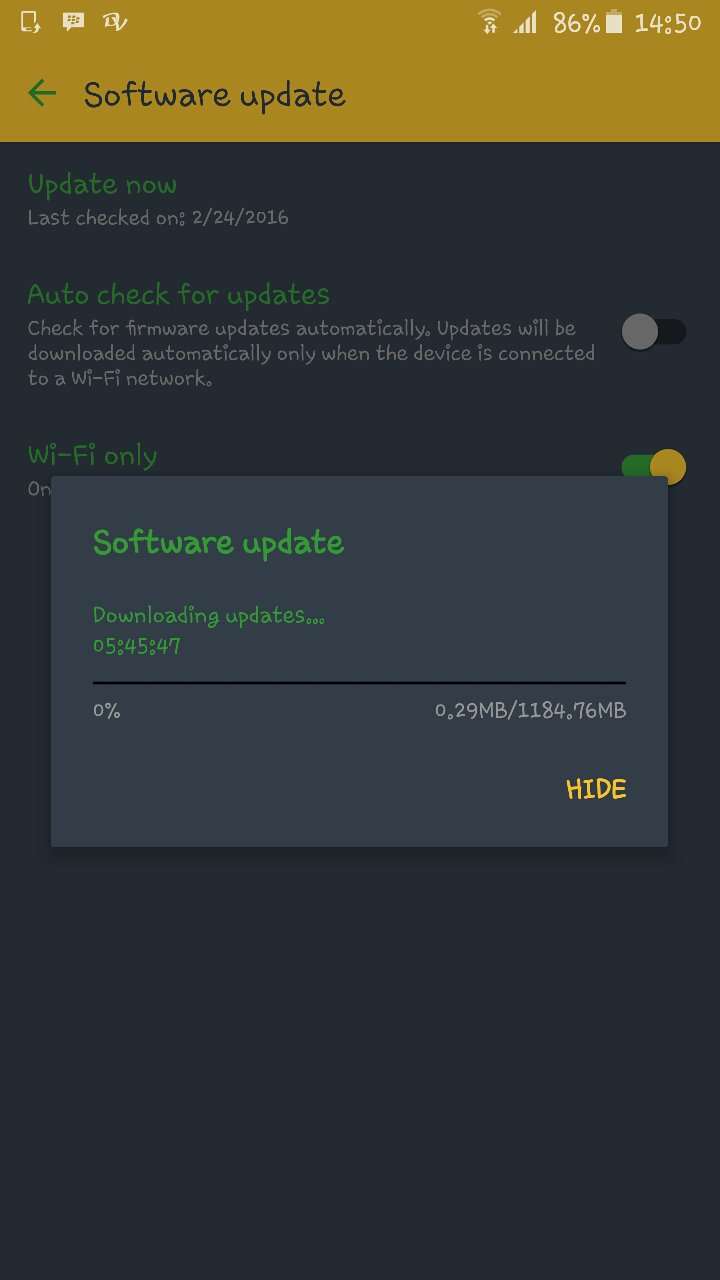
Task: Tap the 14:50 clock in status bar
Action: 668,23
